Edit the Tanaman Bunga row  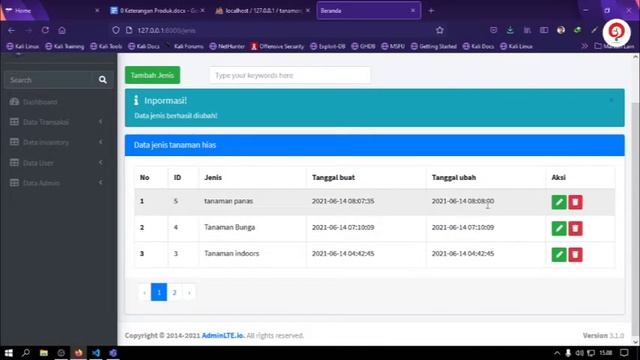559,228
